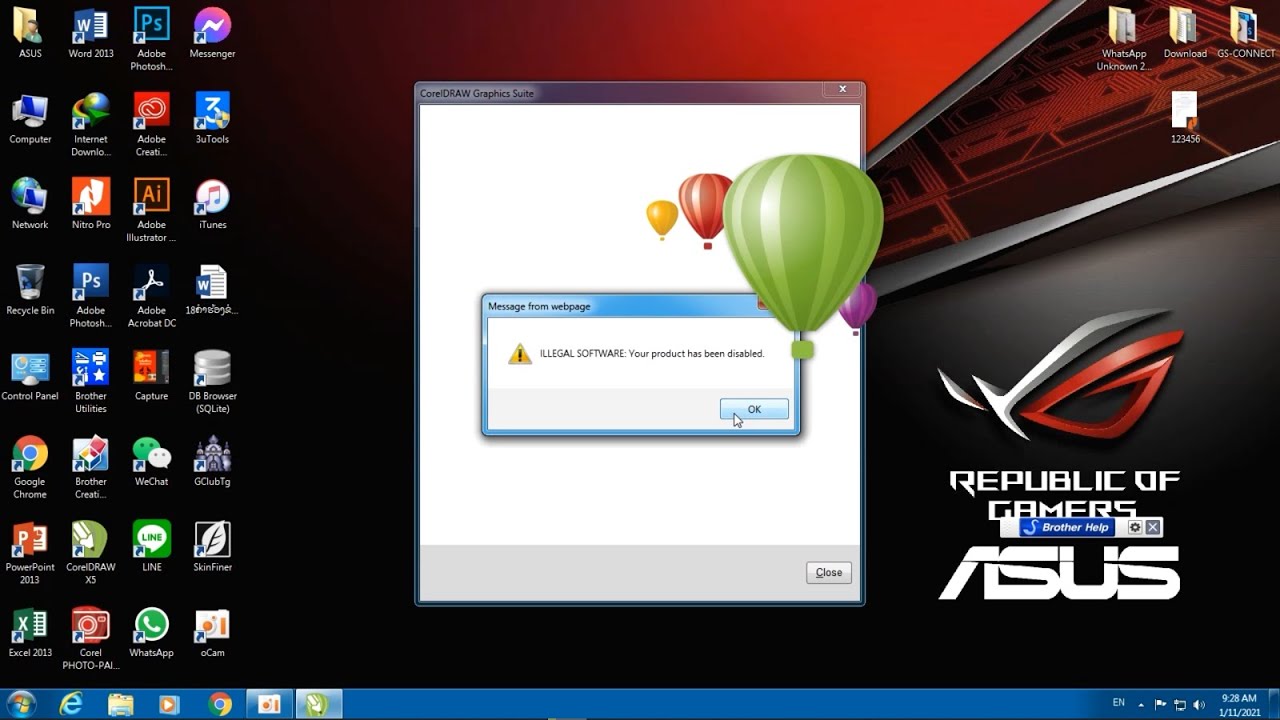Image resolution: width=1280 pixels, height=720 pixels.
Task: Click OK in the illegal software message
Action: [754, 409]
